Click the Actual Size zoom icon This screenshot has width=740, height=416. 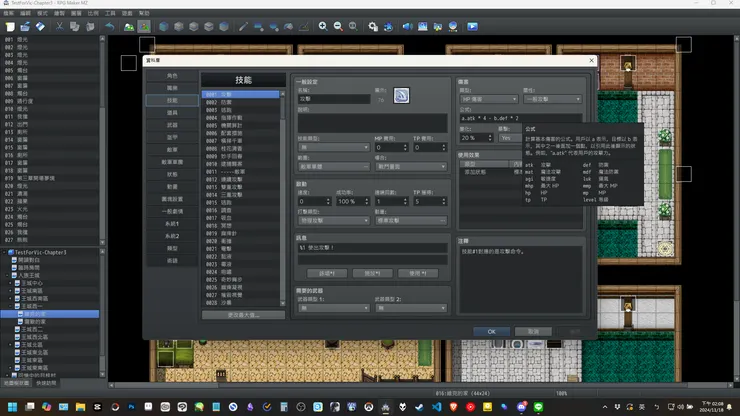click(x=353, y=26)
